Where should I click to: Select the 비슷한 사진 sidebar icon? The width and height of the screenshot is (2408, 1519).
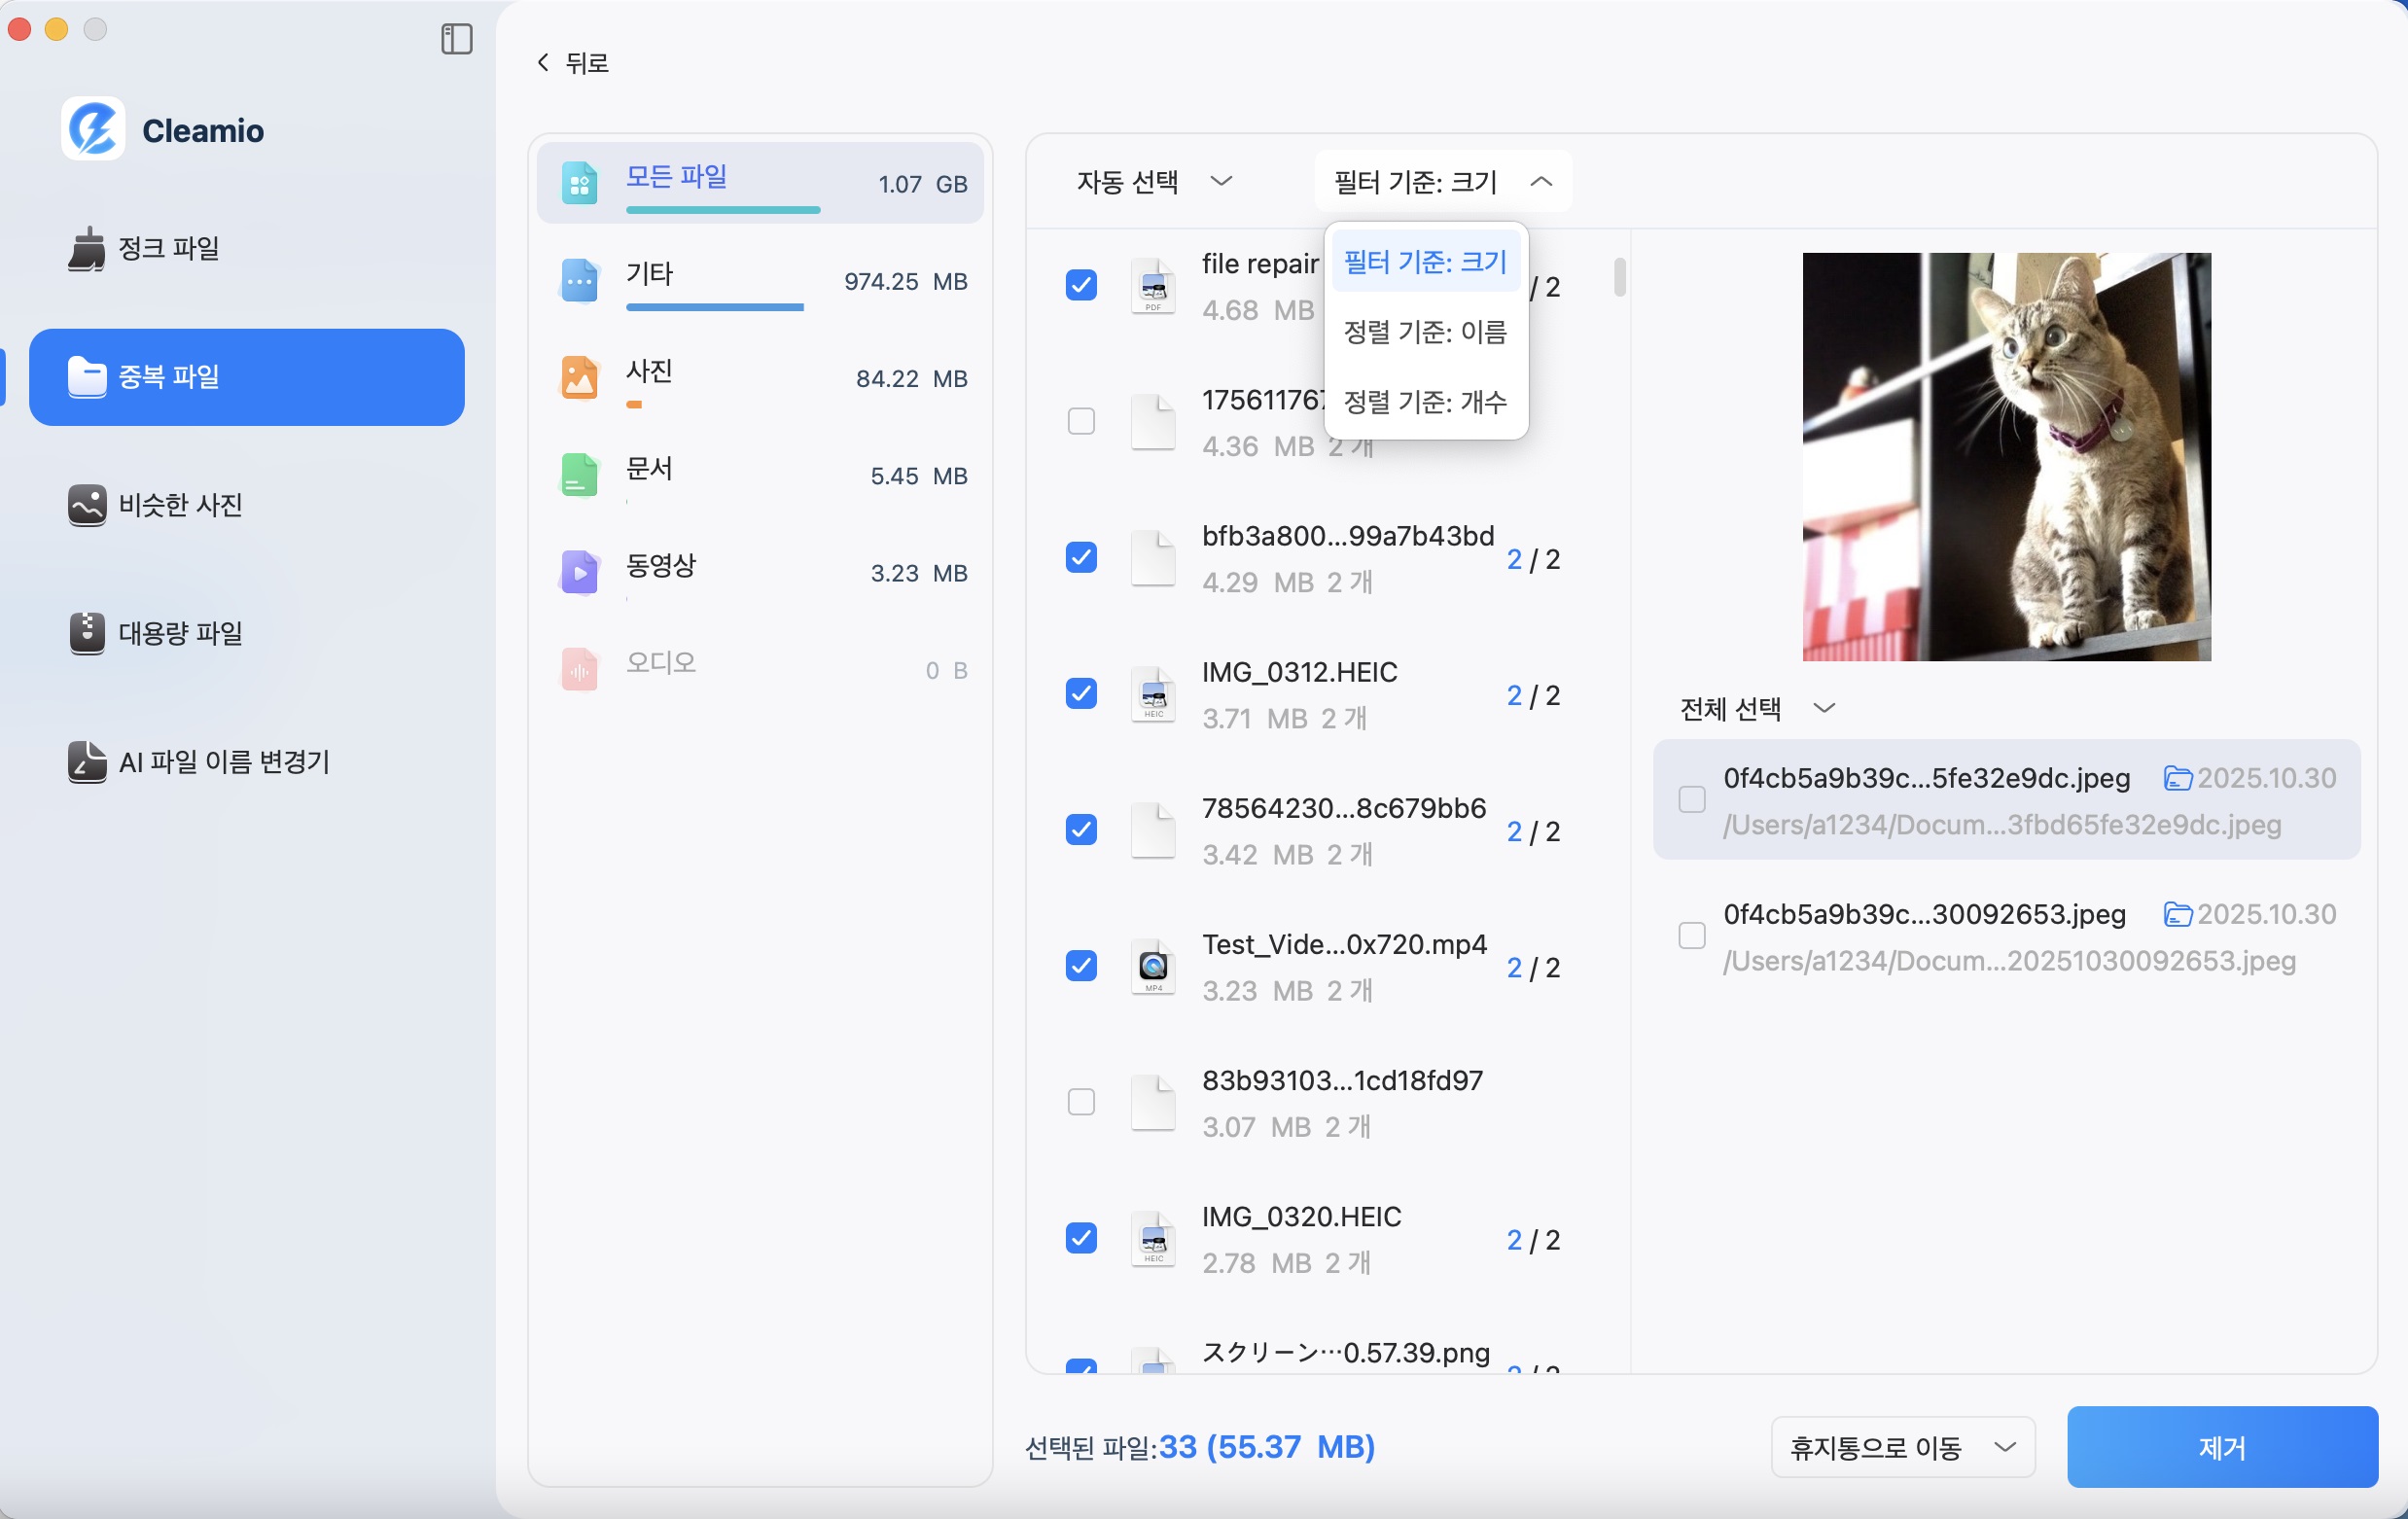(86, 506)
